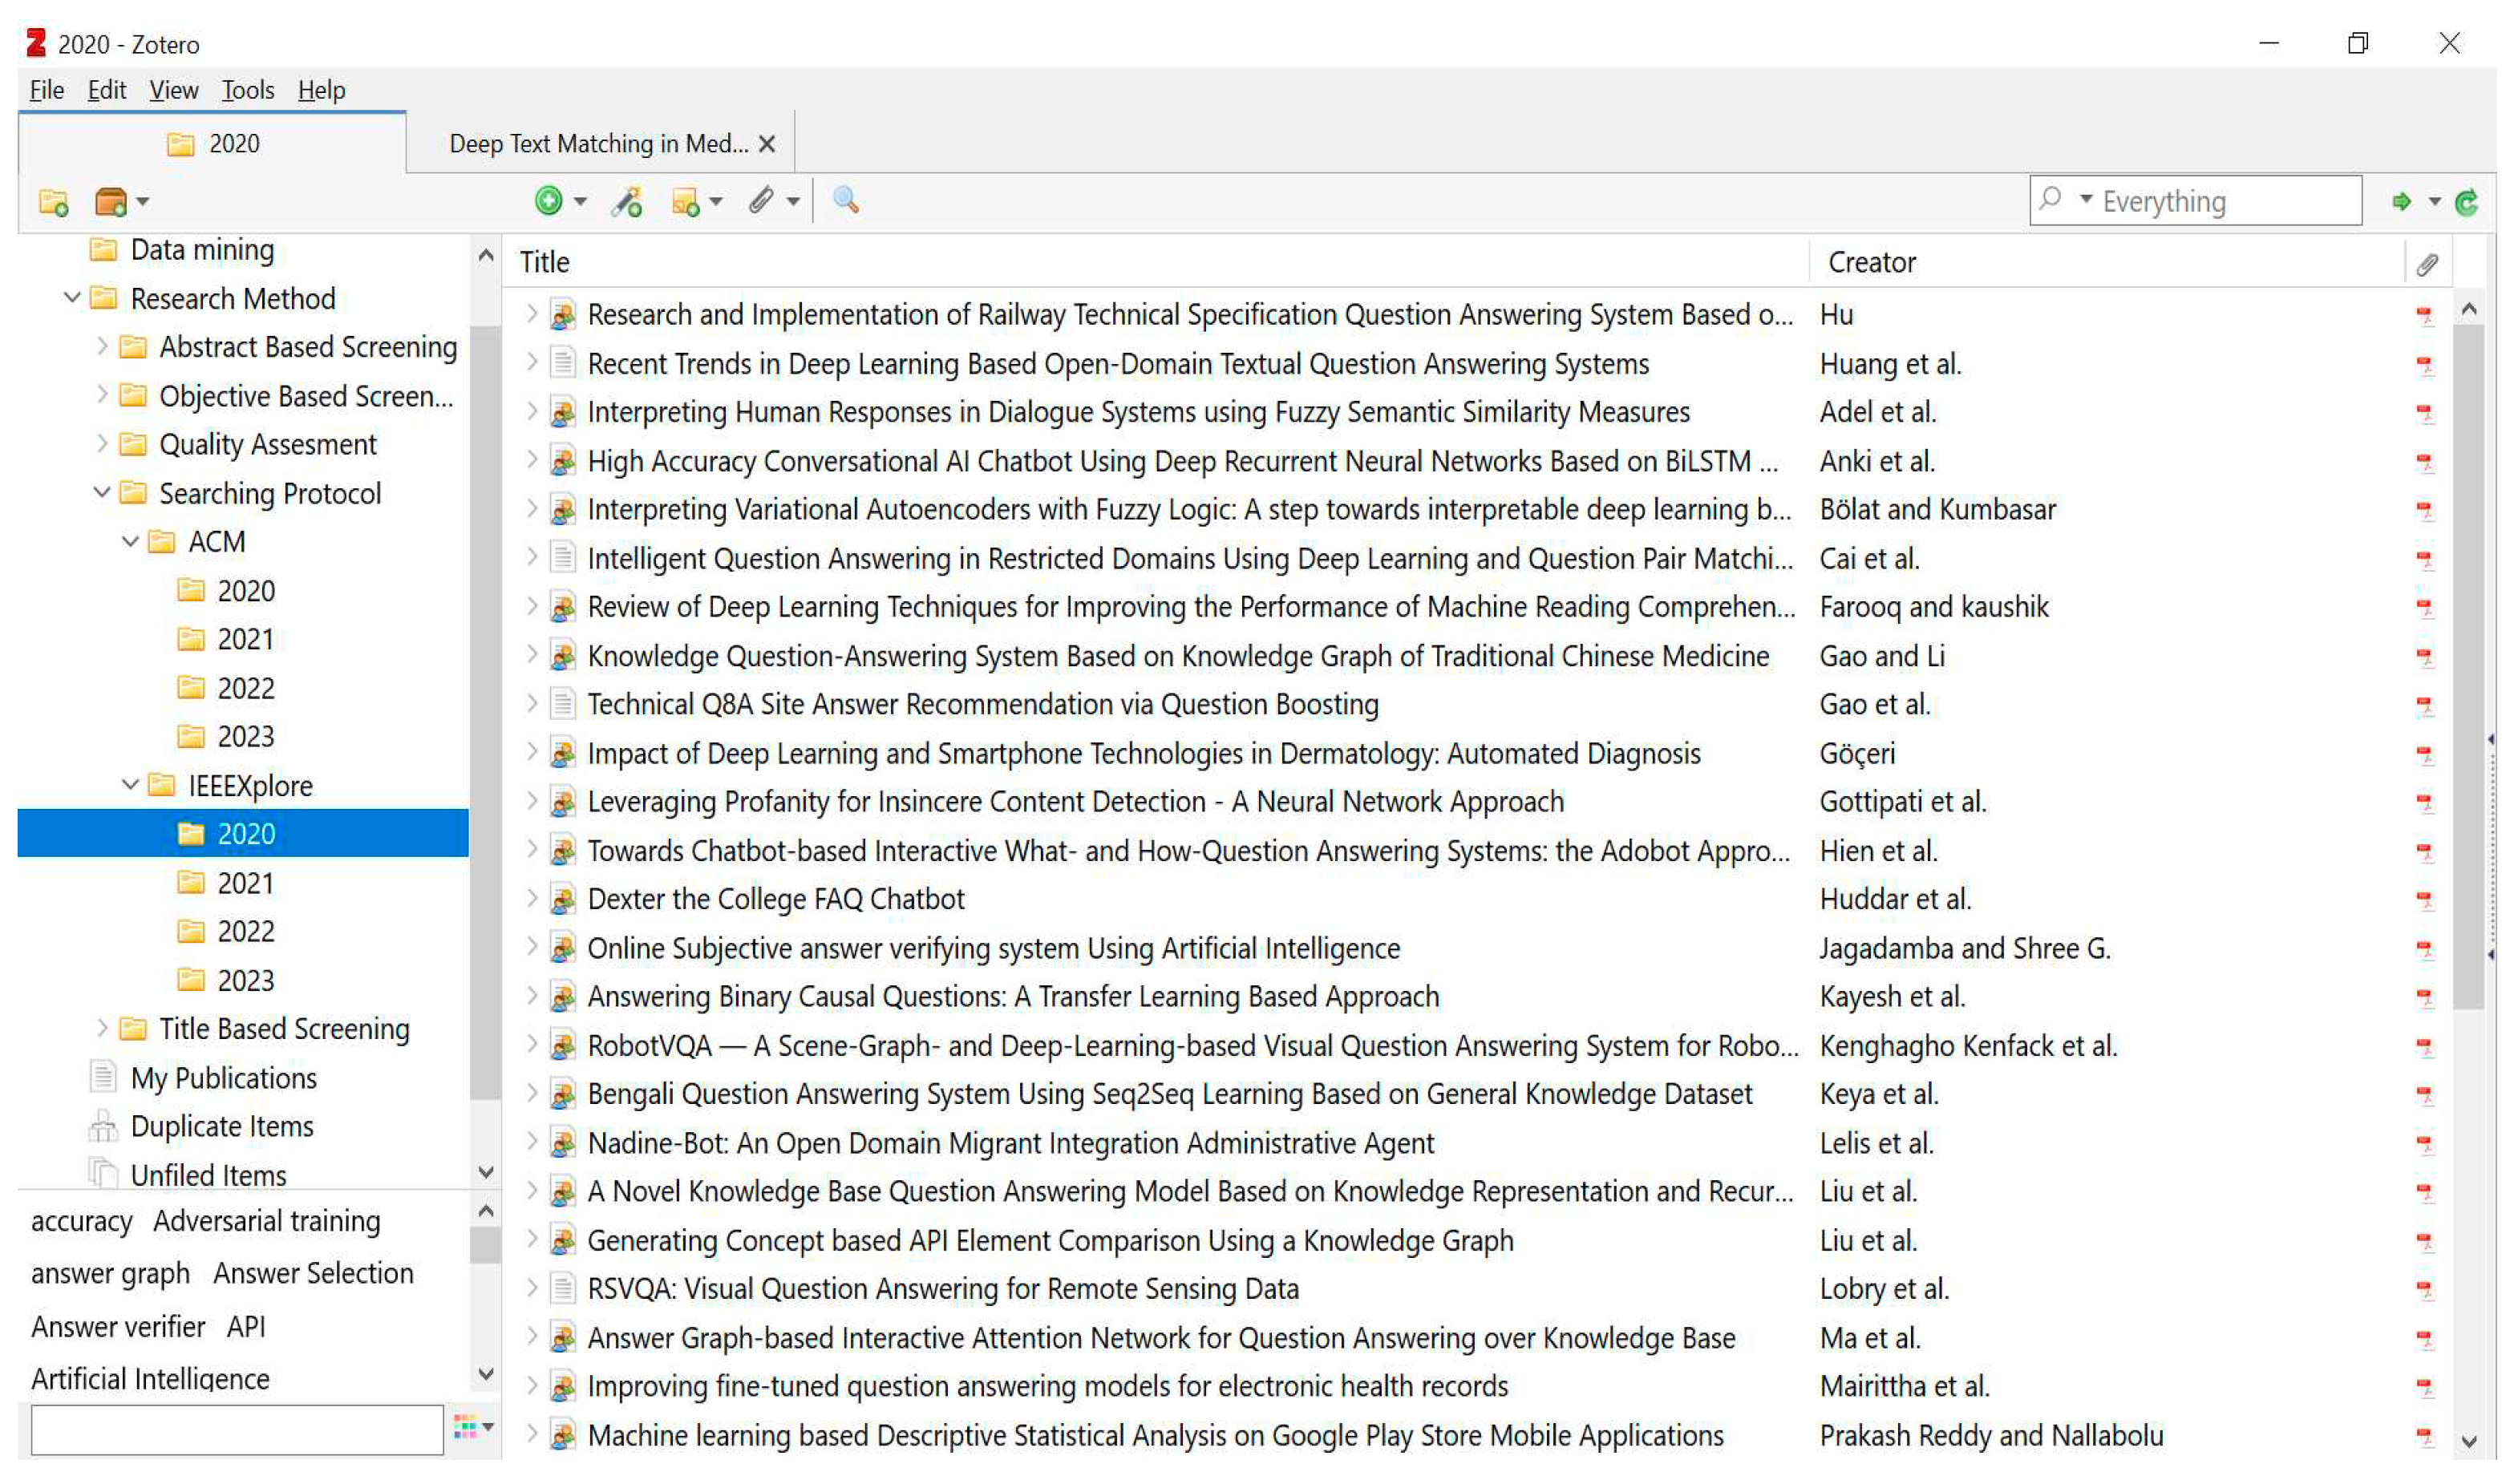The image size is (2514, 1484).
Task: Select ACM 2022 collection folder
Action: pos(245,689)
